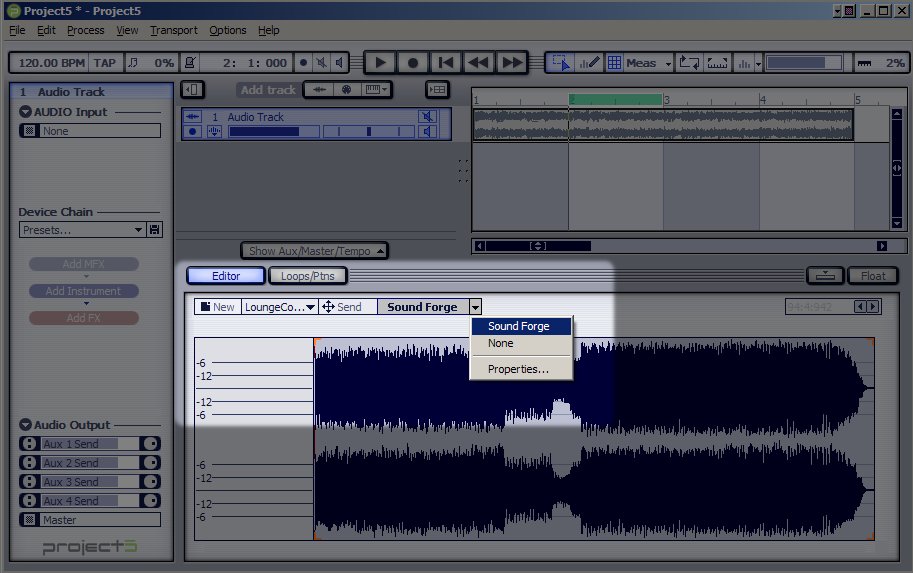913x573 pixels.
Task: Click the TAP tempo button
Action: tap(105, 63)
